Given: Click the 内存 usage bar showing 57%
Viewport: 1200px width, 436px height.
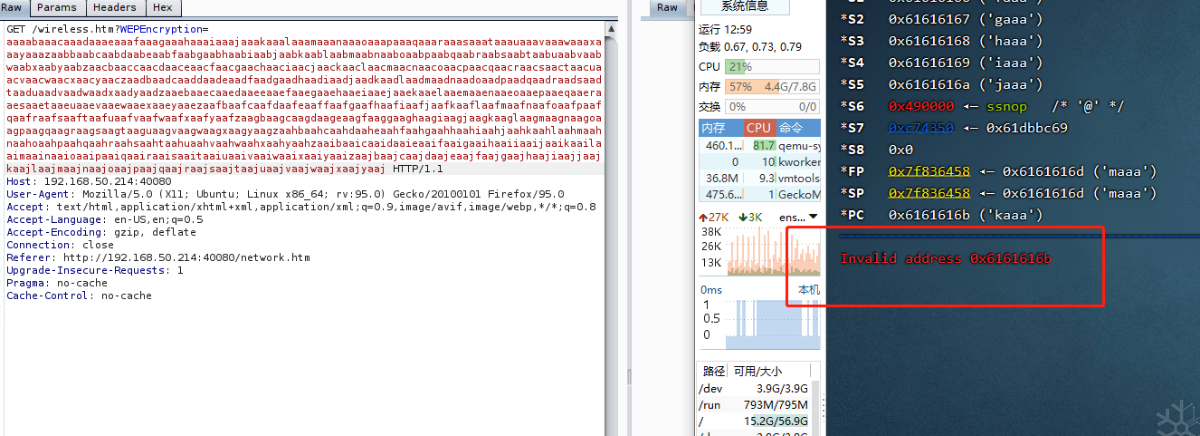Looking at the screenshot, I should tap(774, 86).
